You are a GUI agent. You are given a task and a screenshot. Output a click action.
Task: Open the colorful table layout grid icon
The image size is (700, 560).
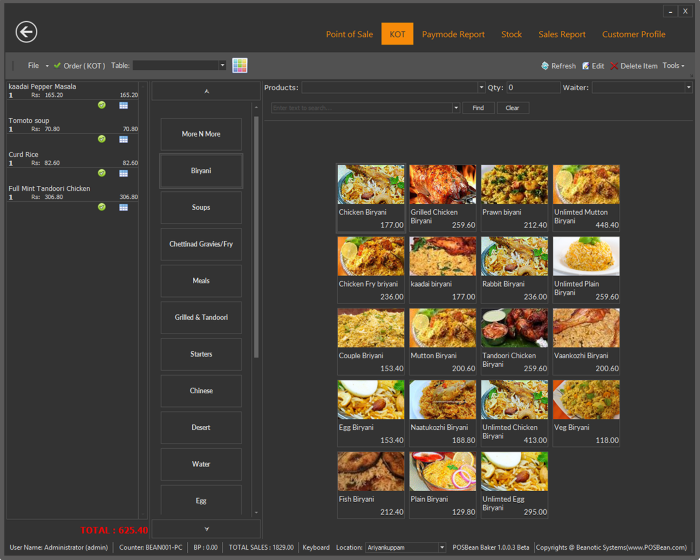coord(240,66)
